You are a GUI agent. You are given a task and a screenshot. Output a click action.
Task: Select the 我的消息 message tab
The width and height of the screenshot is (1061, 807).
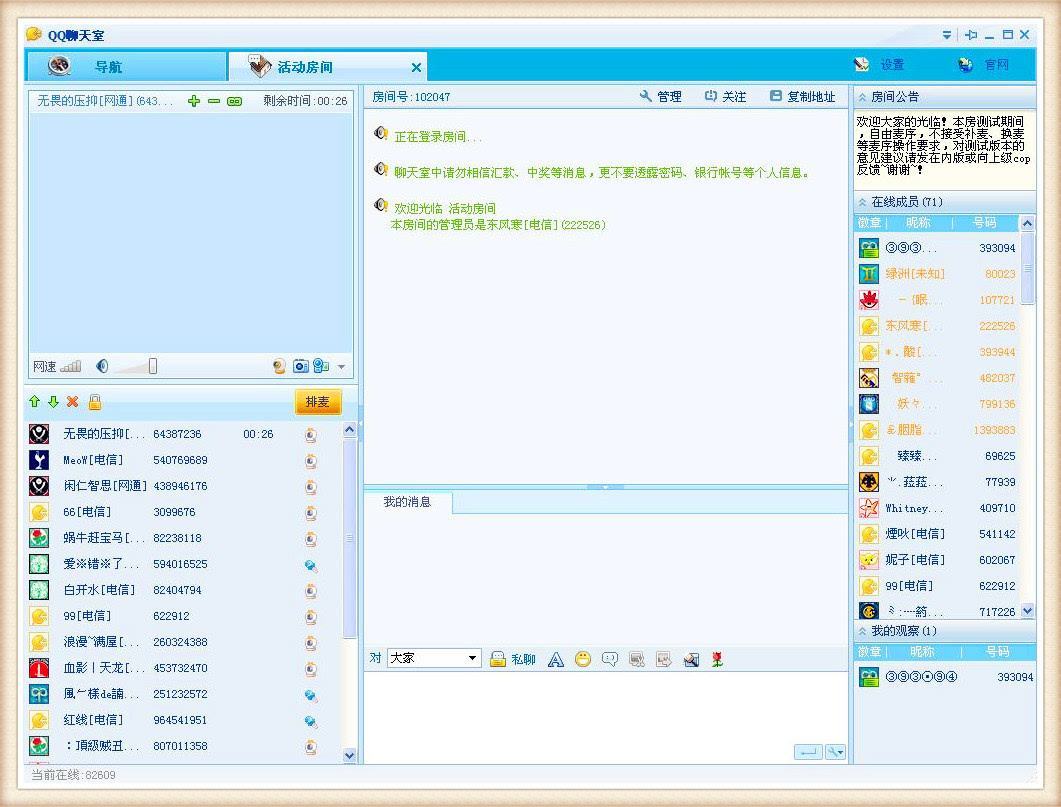(x=406, y=503)
